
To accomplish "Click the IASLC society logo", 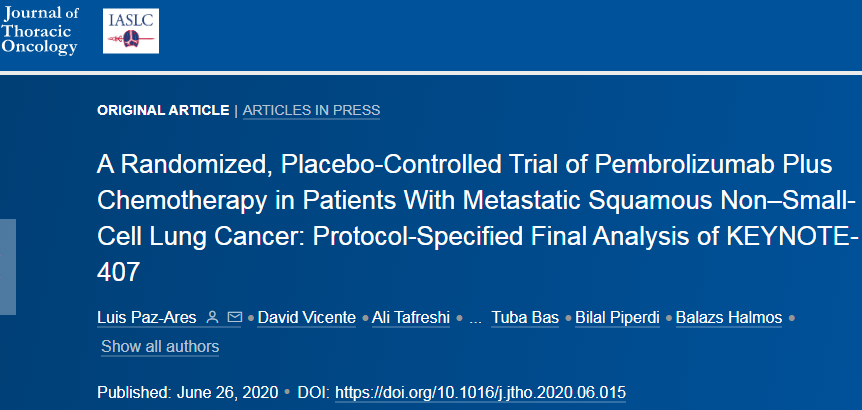I will tap(131, 31).
